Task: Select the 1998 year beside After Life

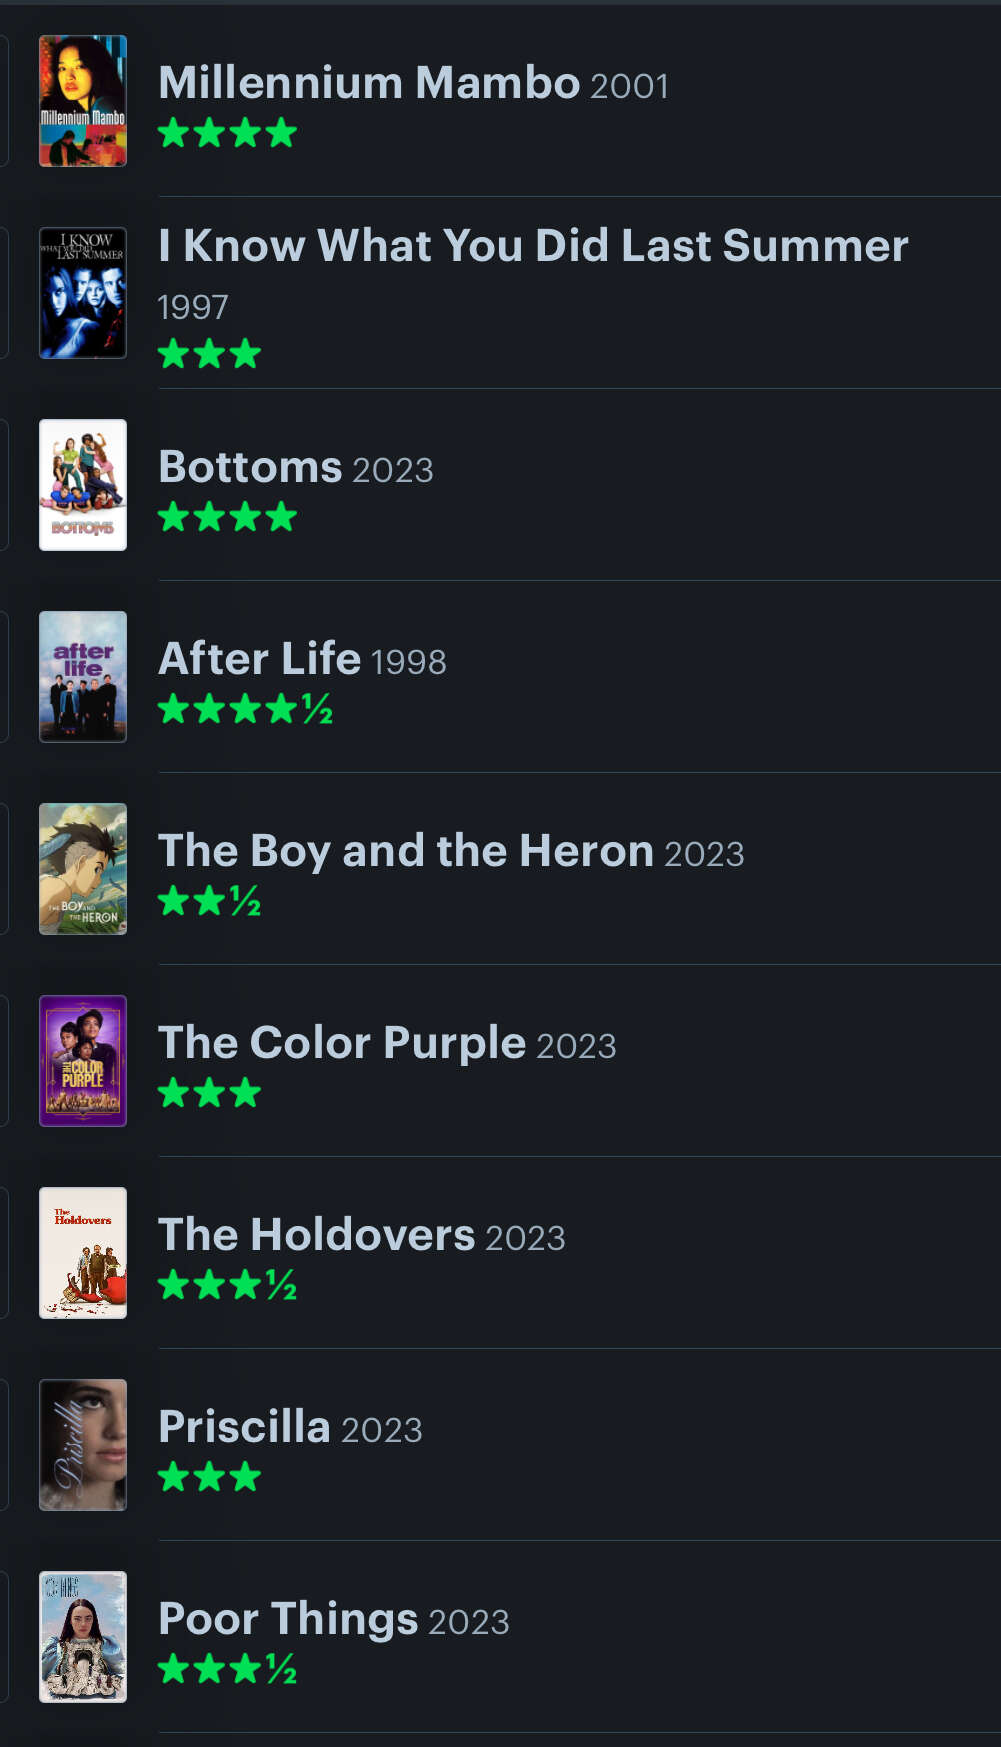Action: tap(408, 663)
